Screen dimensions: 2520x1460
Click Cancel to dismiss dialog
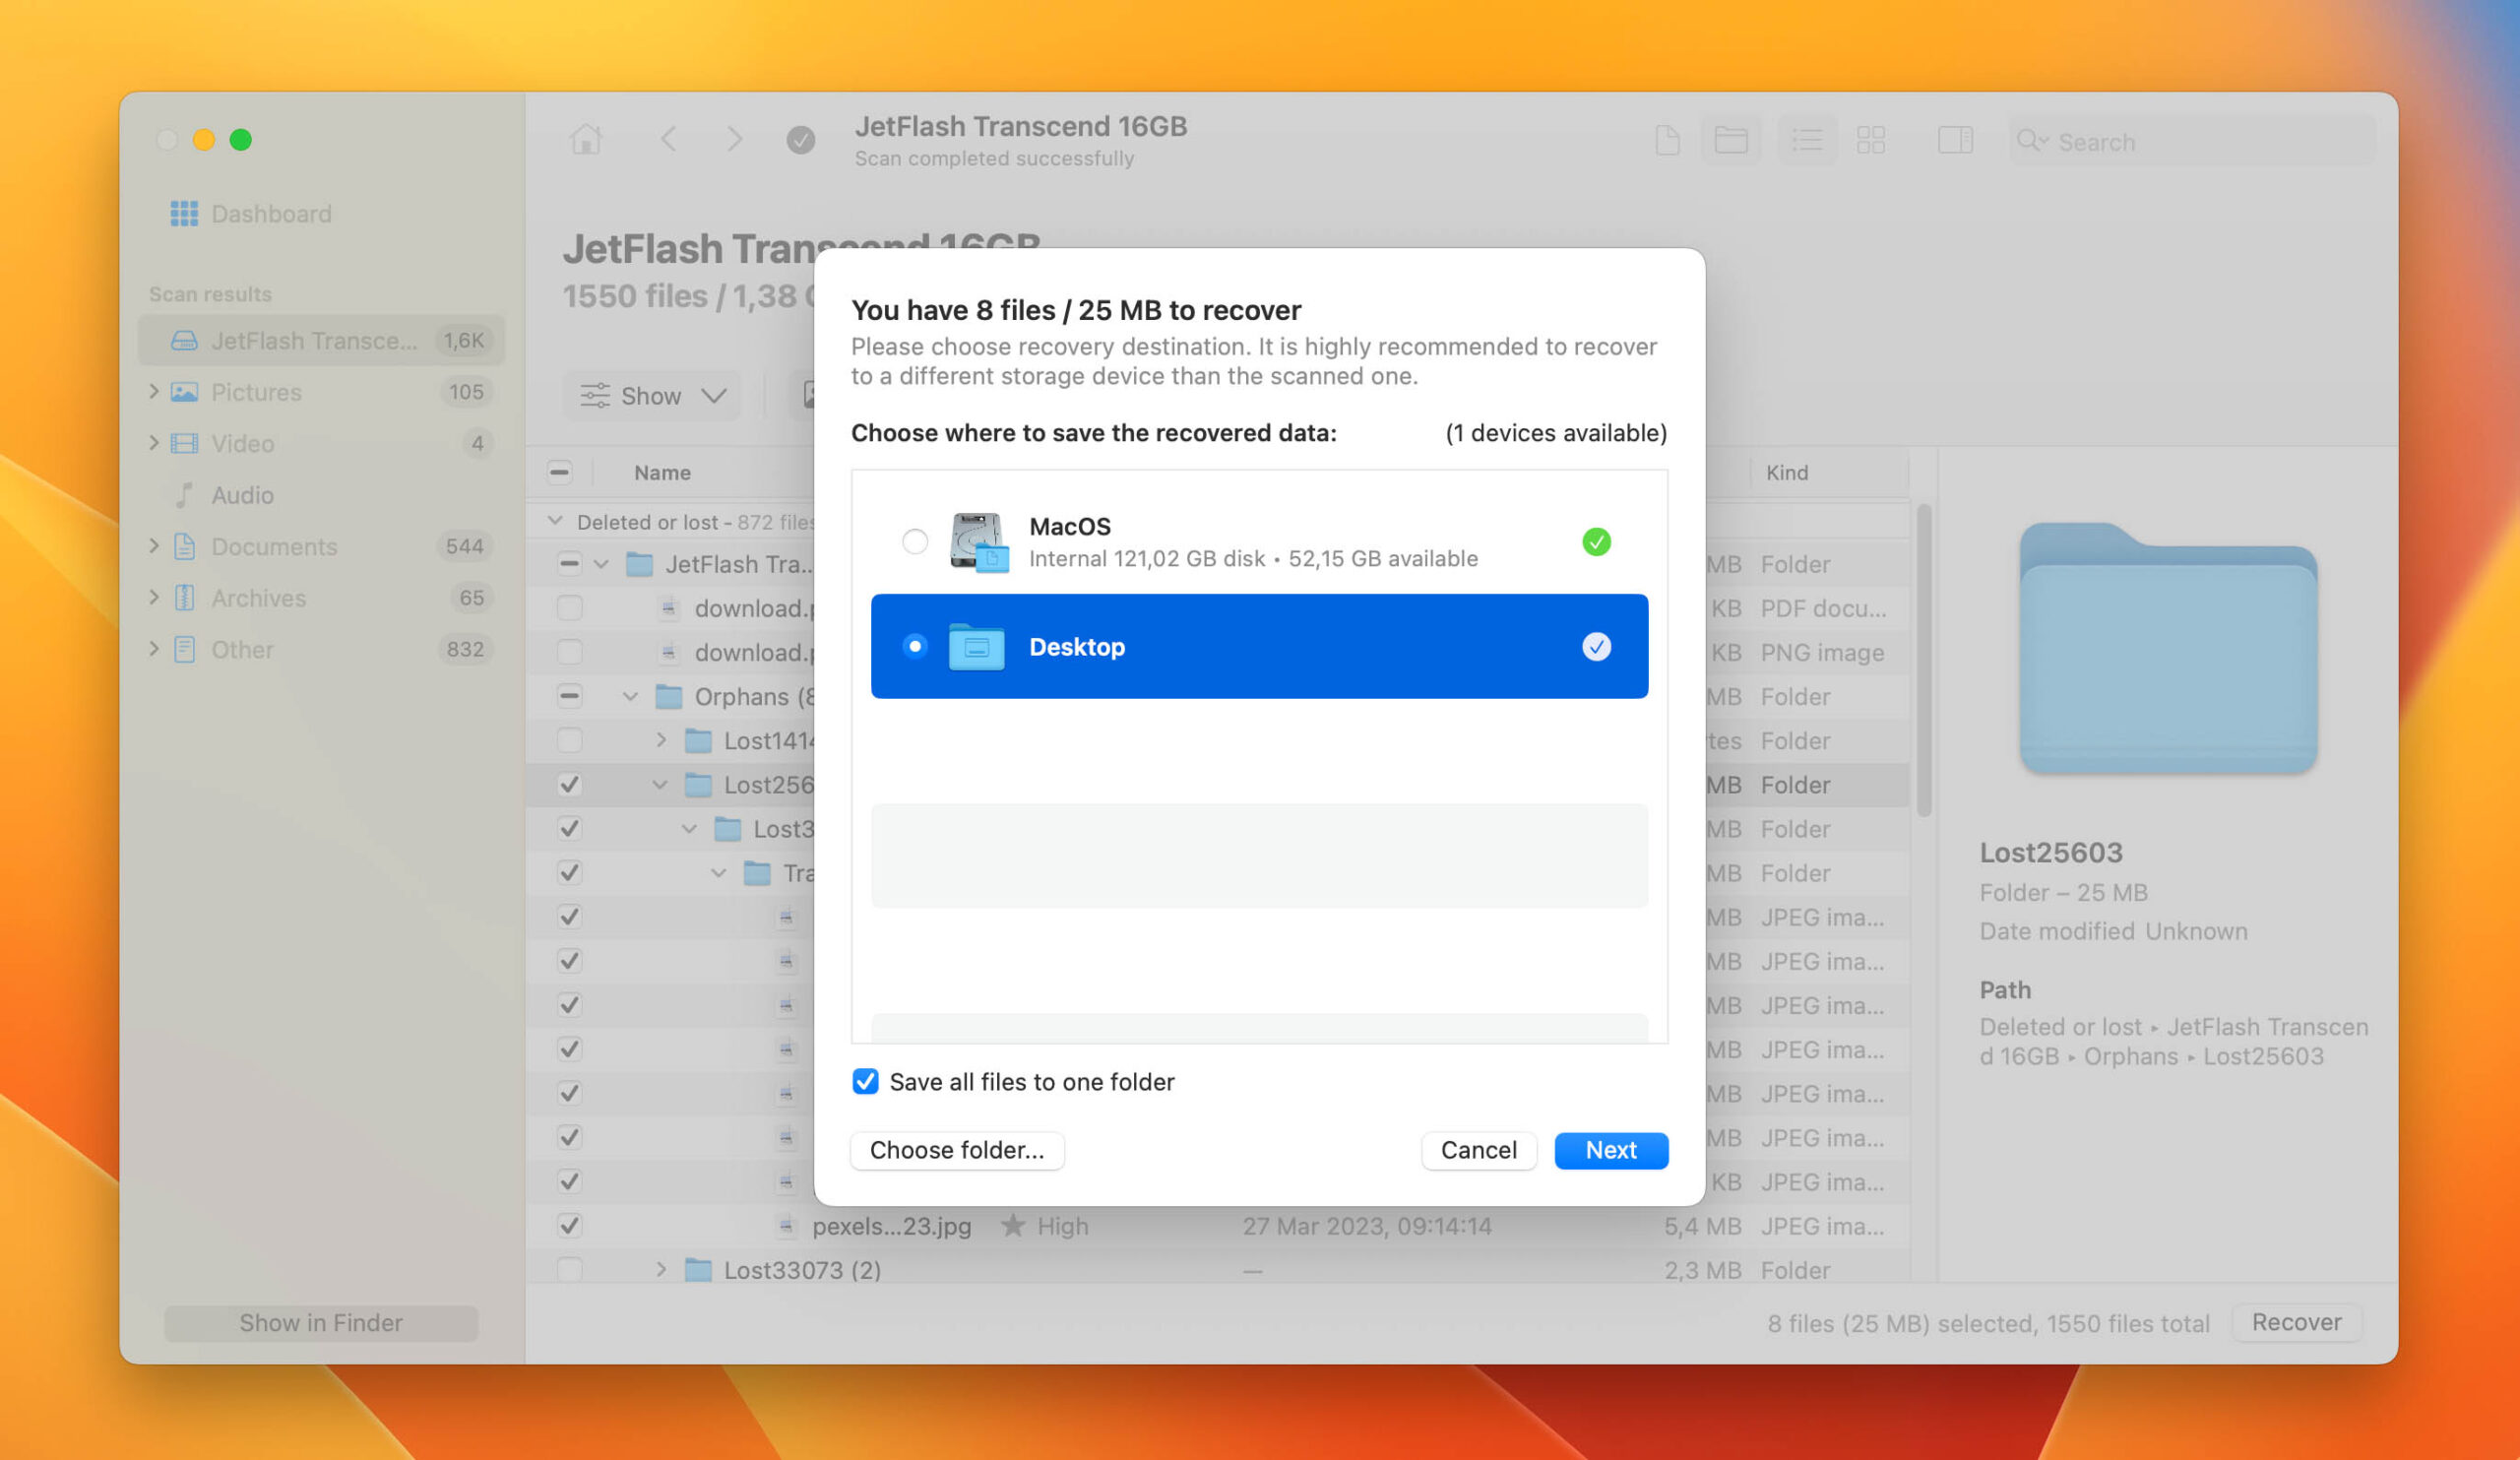coord(1478,1149)
